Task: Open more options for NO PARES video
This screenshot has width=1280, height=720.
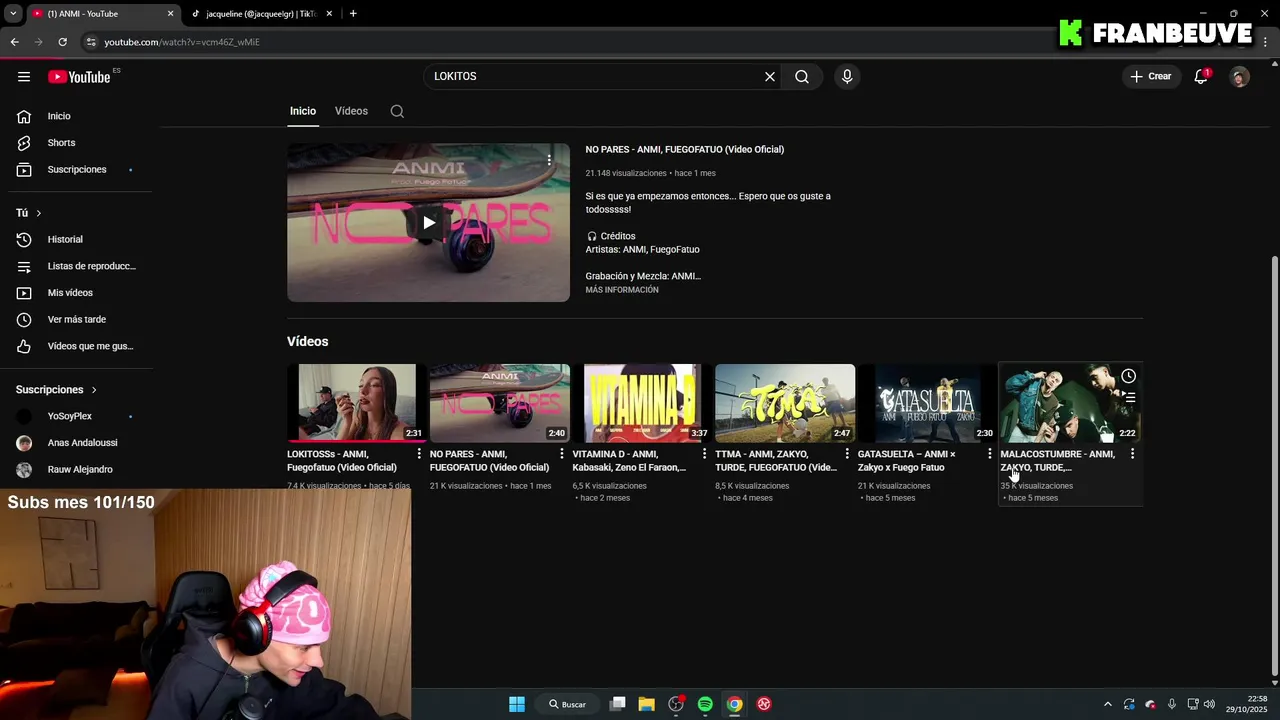Action: coord(561,454)
